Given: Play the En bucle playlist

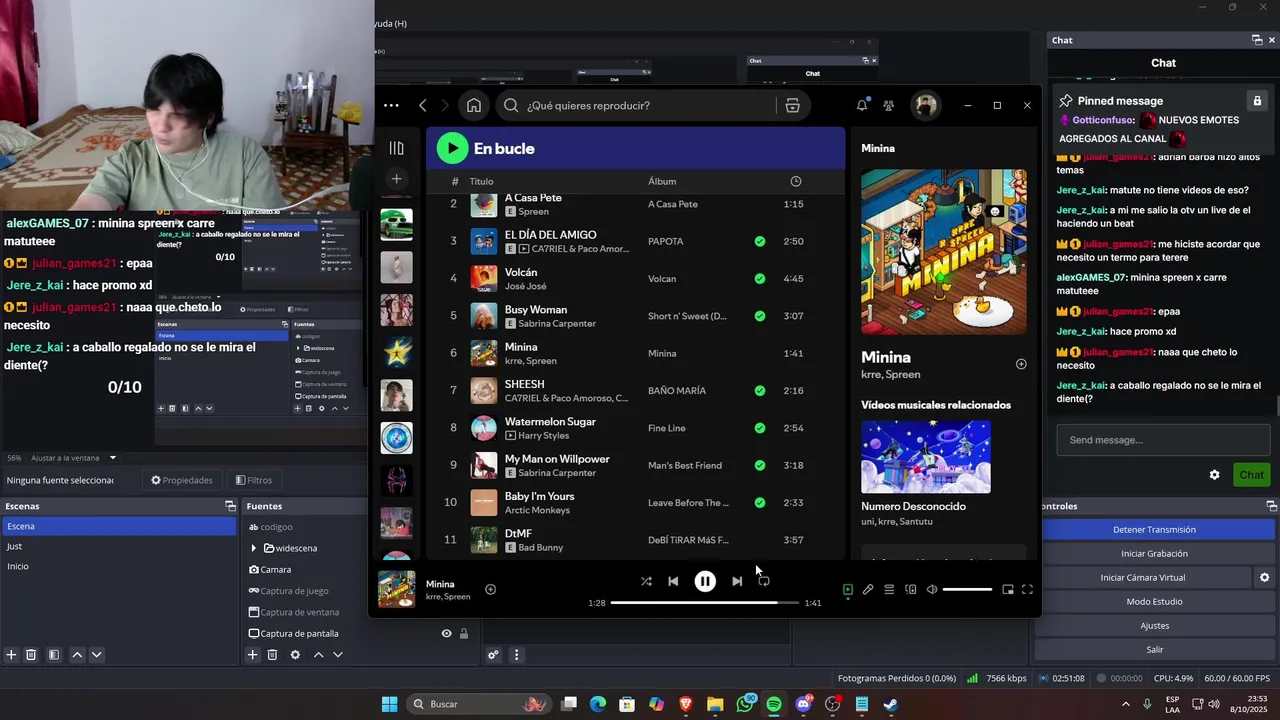Looking at the screenshot, I should 452,148.
